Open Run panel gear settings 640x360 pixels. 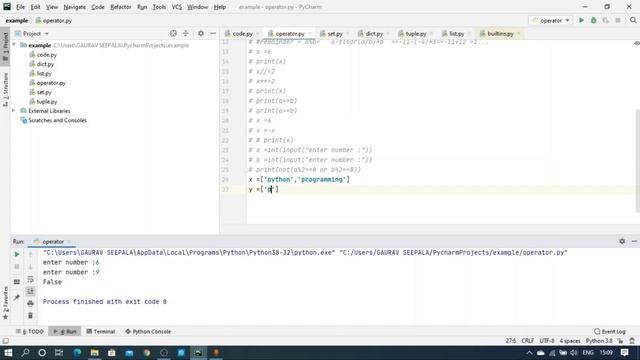(622, 241)
